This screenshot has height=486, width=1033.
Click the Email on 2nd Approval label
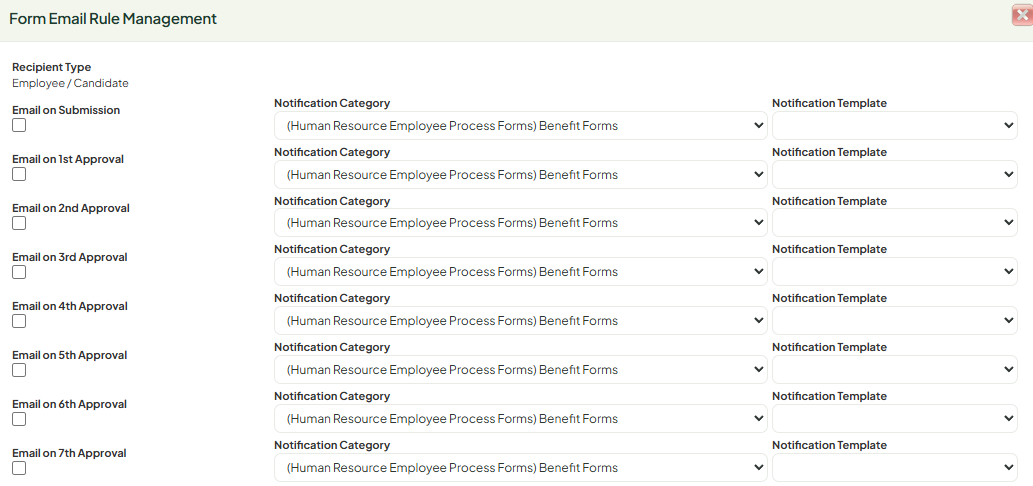70,208
